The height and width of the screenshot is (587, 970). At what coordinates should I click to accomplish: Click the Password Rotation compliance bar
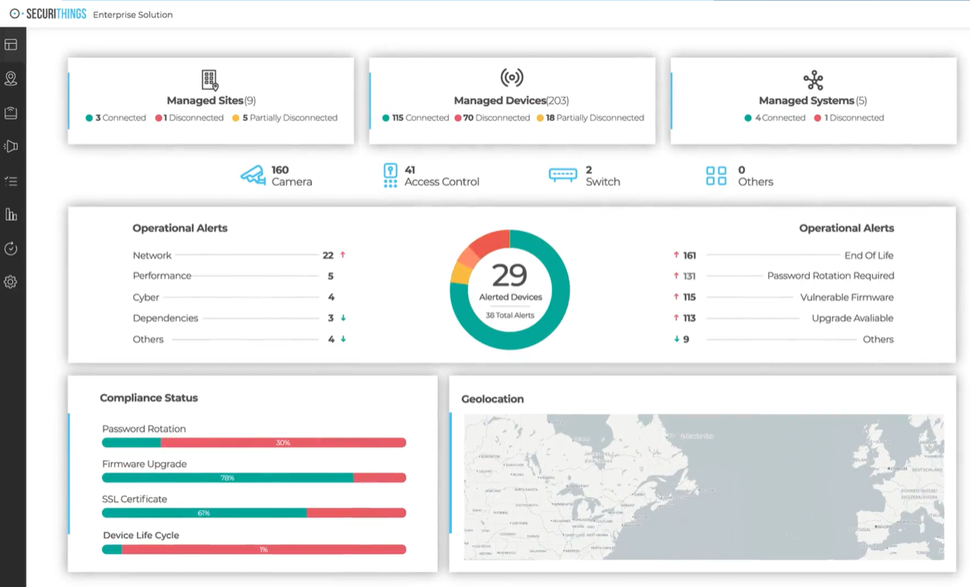[254, 442]
